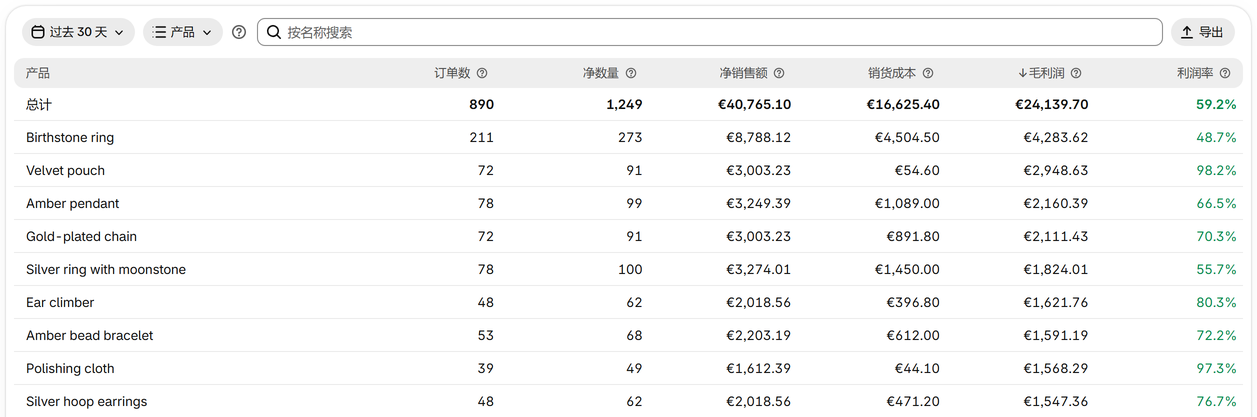Click the 利润率 column help icon
Image resolution: width=1257 pixels, height=417 pixels.
point(1225,73)
